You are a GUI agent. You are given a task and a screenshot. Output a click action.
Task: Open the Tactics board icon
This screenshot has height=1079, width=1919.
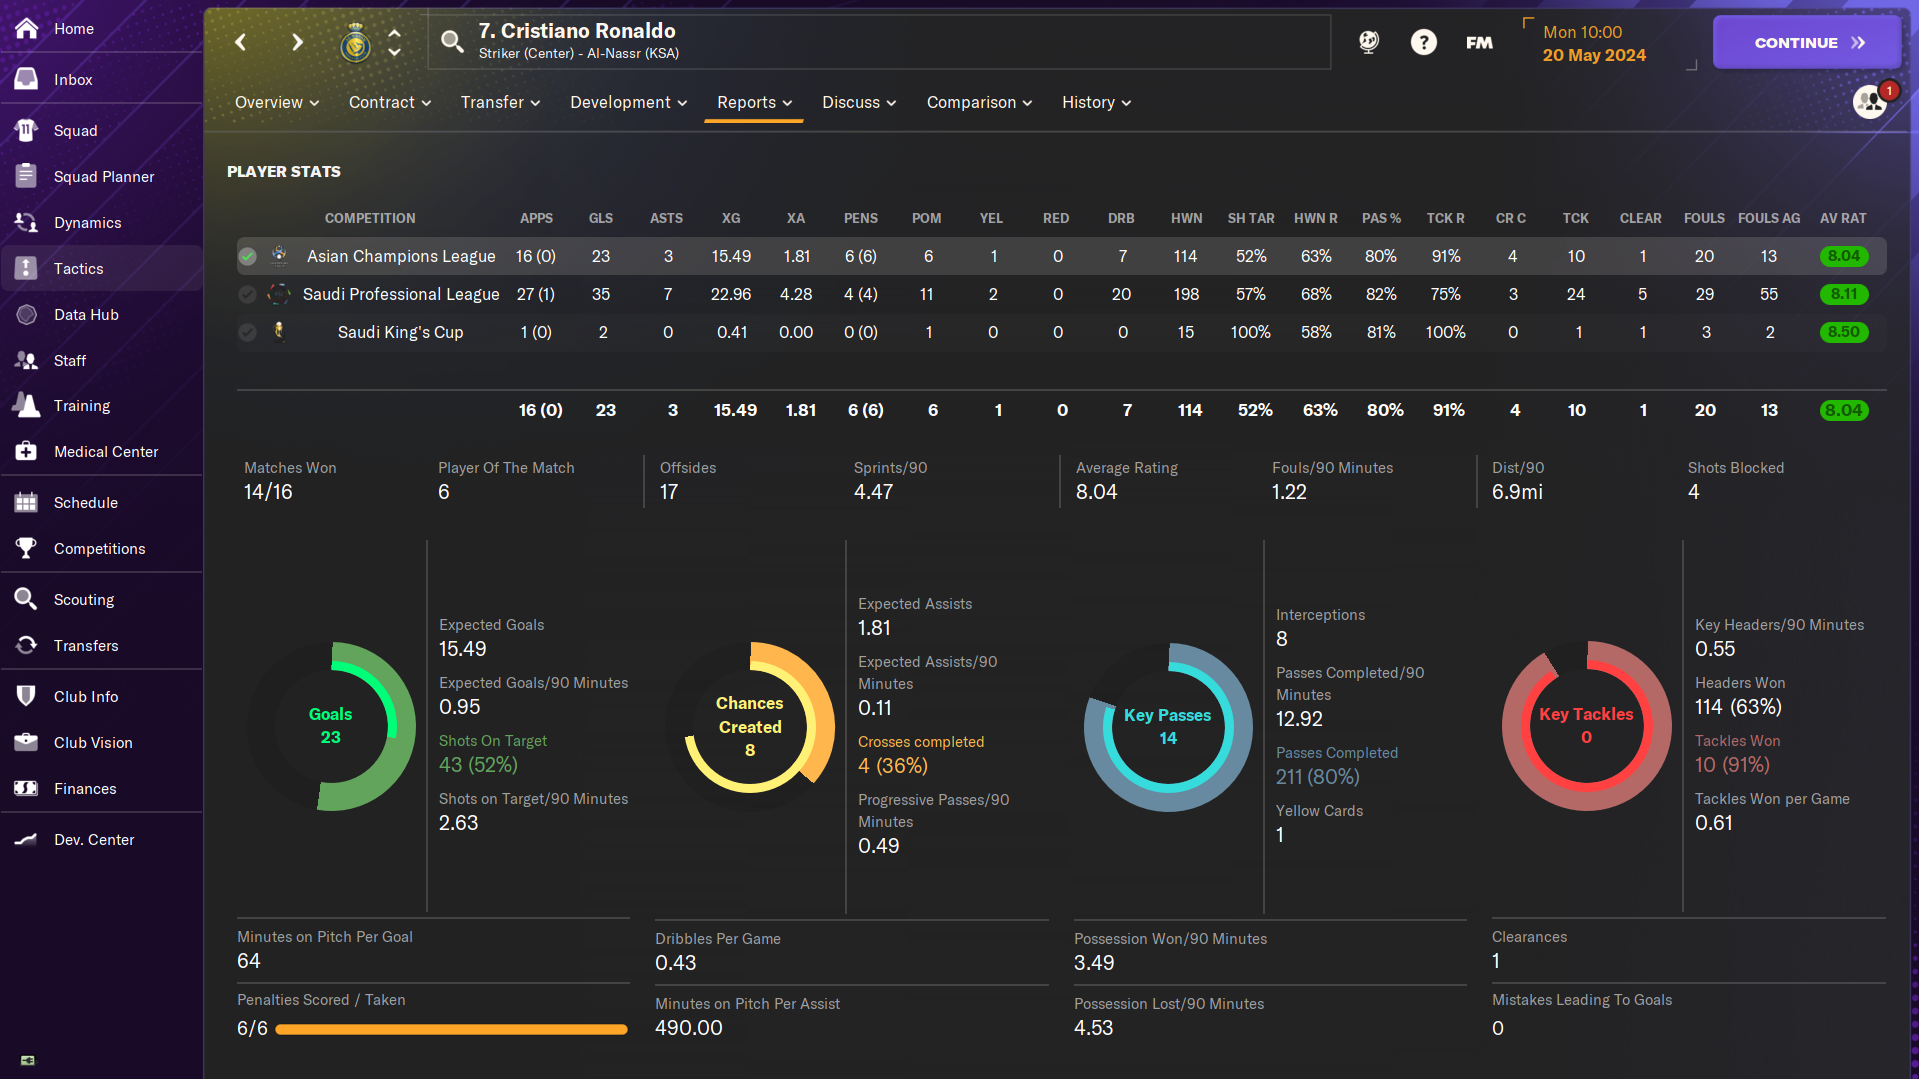coord(27,268)
